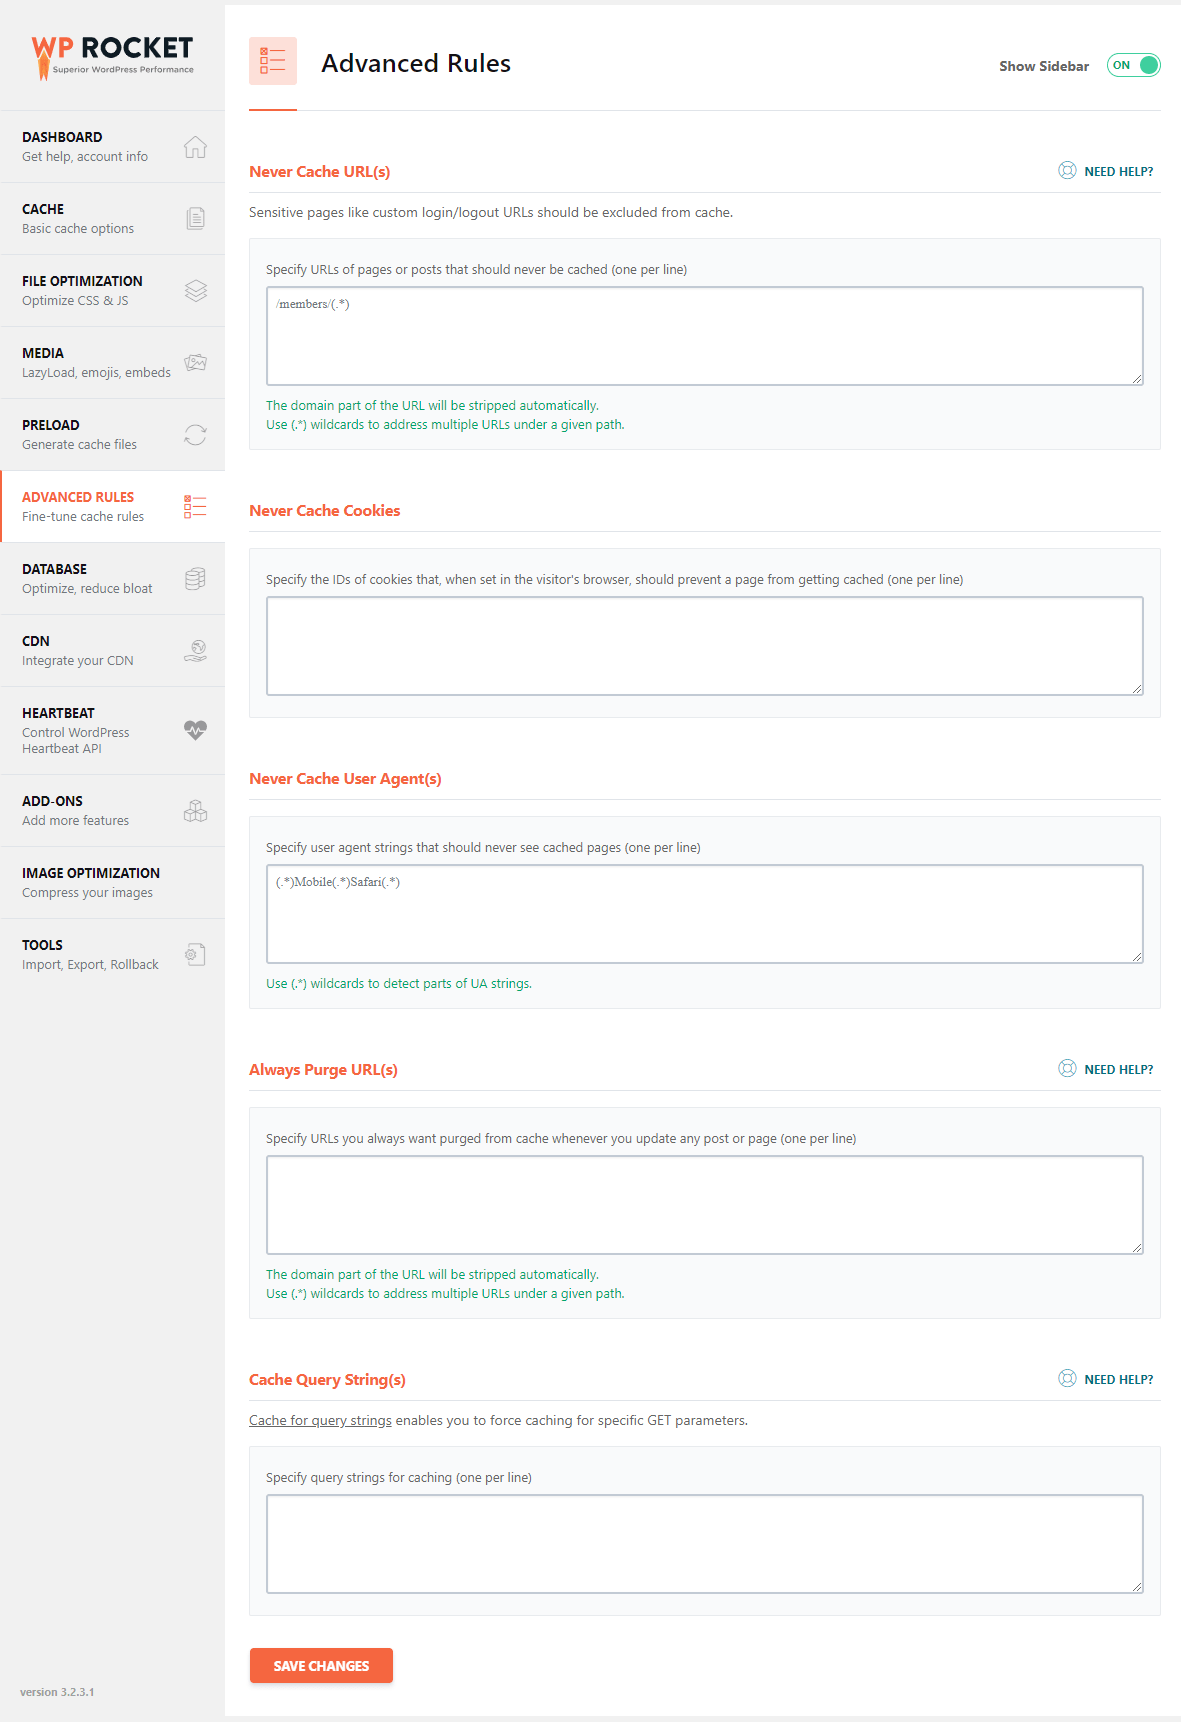Click the WP Rocket logo
Screen dimensions: 1181x1722
click(x=112, y=57)
